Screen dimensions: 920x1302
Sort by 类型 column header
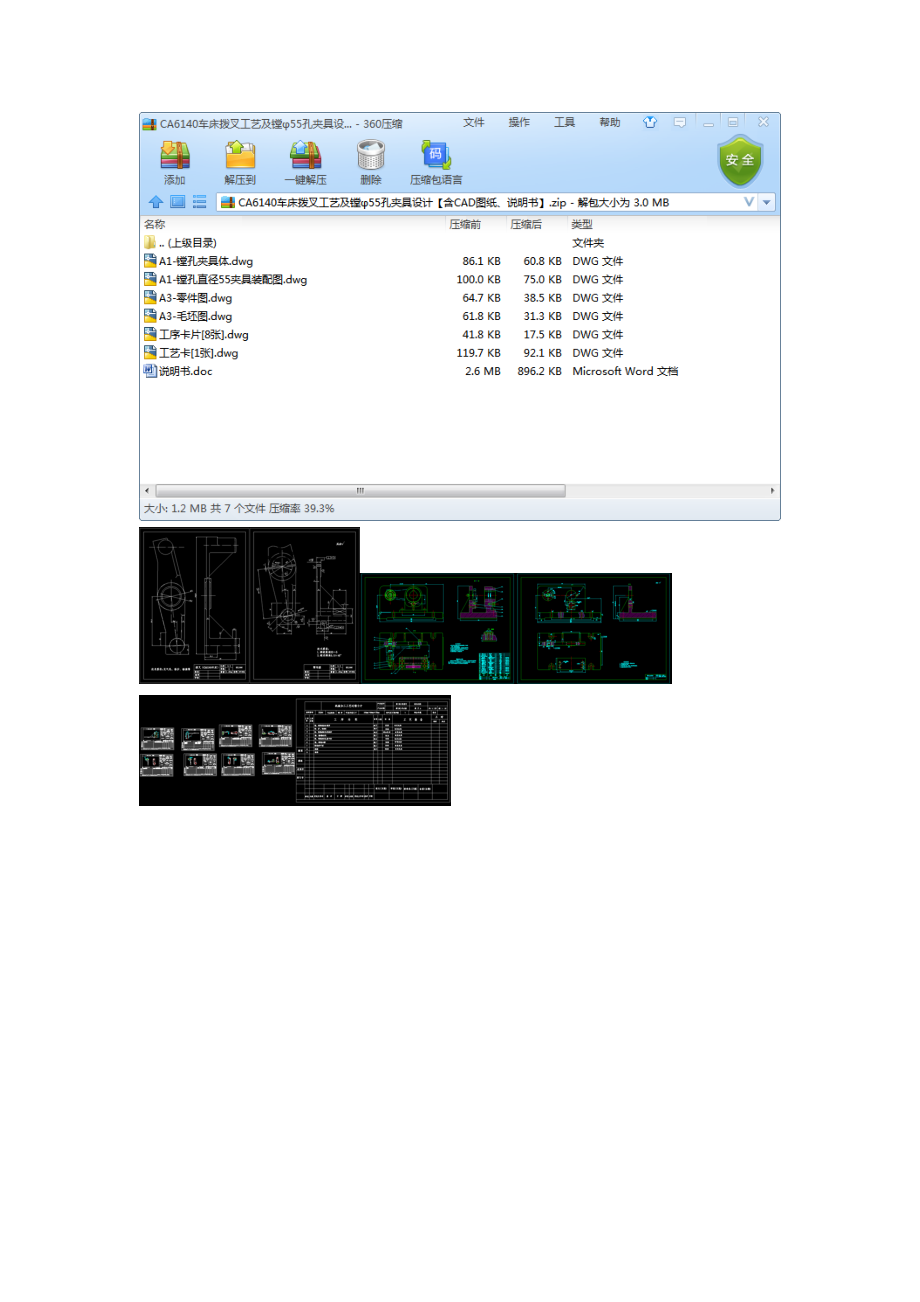tap(582, 225)
